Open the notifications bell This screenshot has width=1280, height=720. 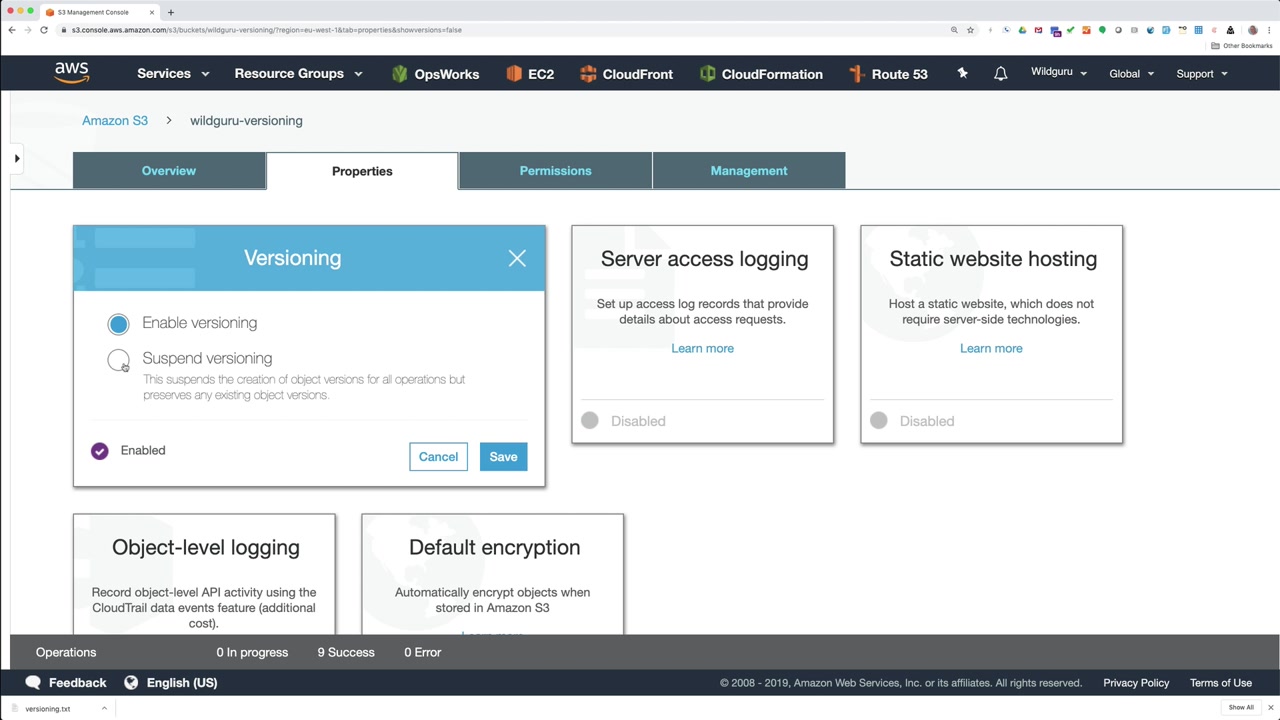1000,74
